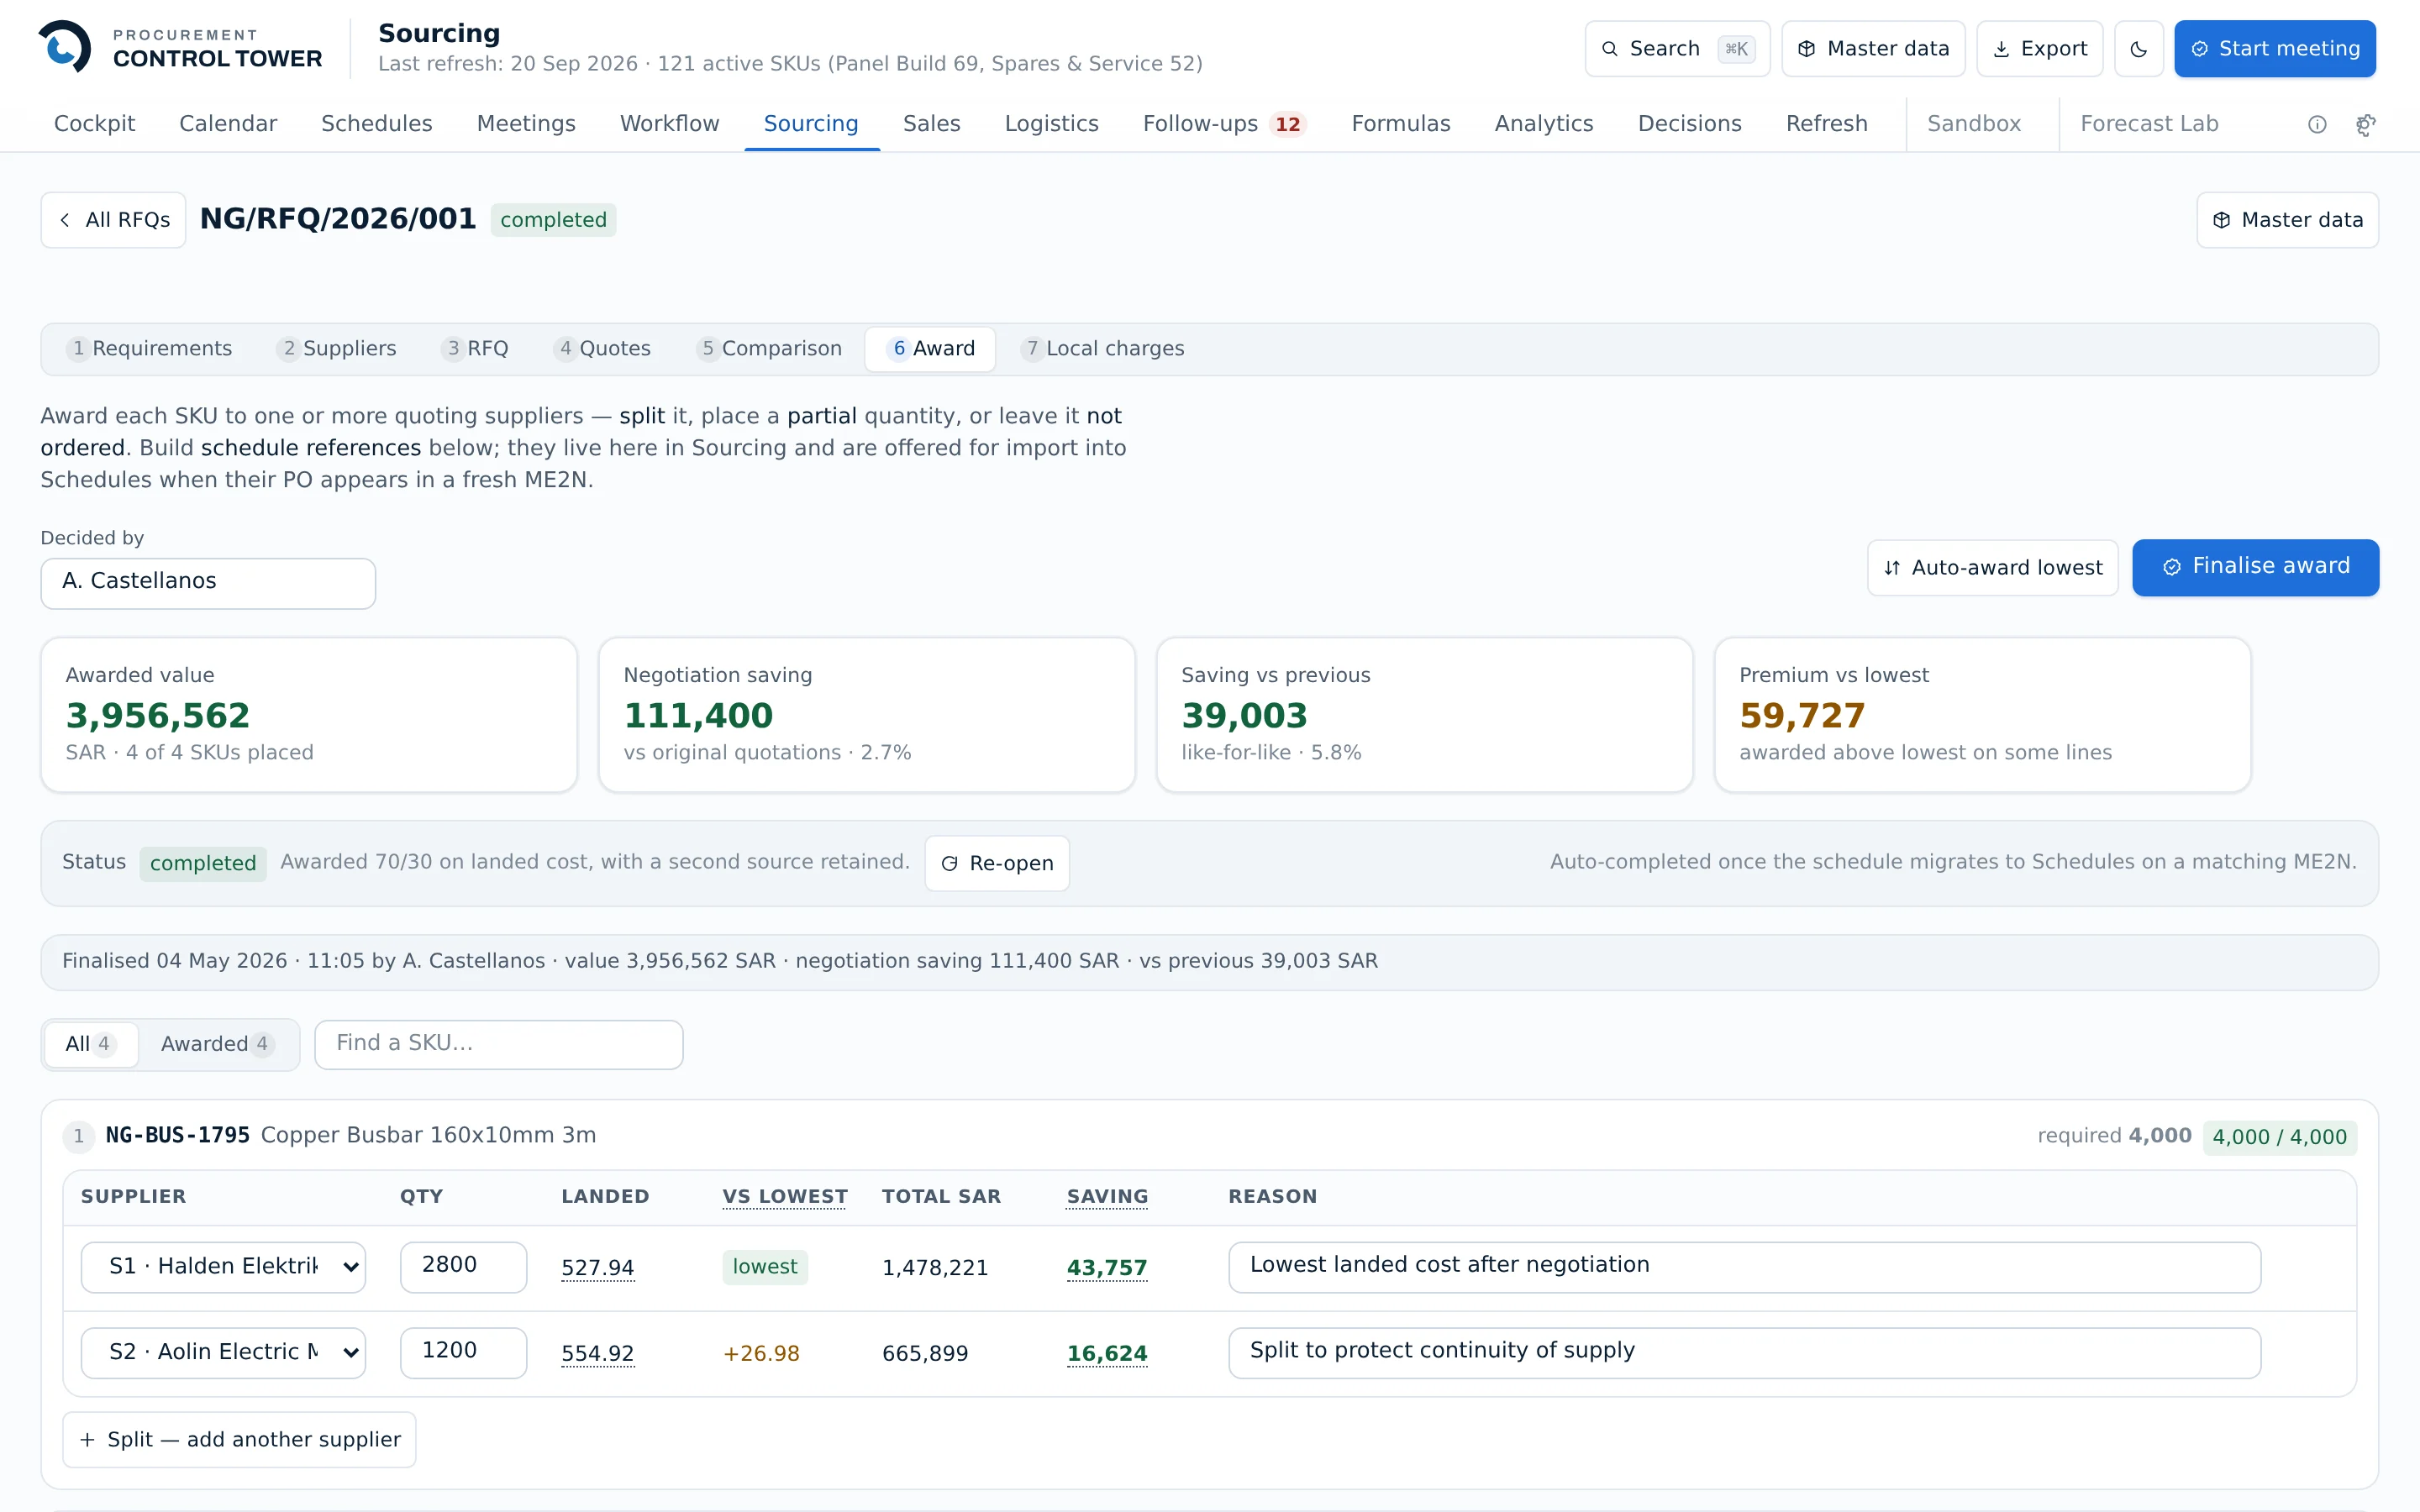The image size is (2420, 1512).
Task: Open step 5 Comparison
Action: [770, 349]
